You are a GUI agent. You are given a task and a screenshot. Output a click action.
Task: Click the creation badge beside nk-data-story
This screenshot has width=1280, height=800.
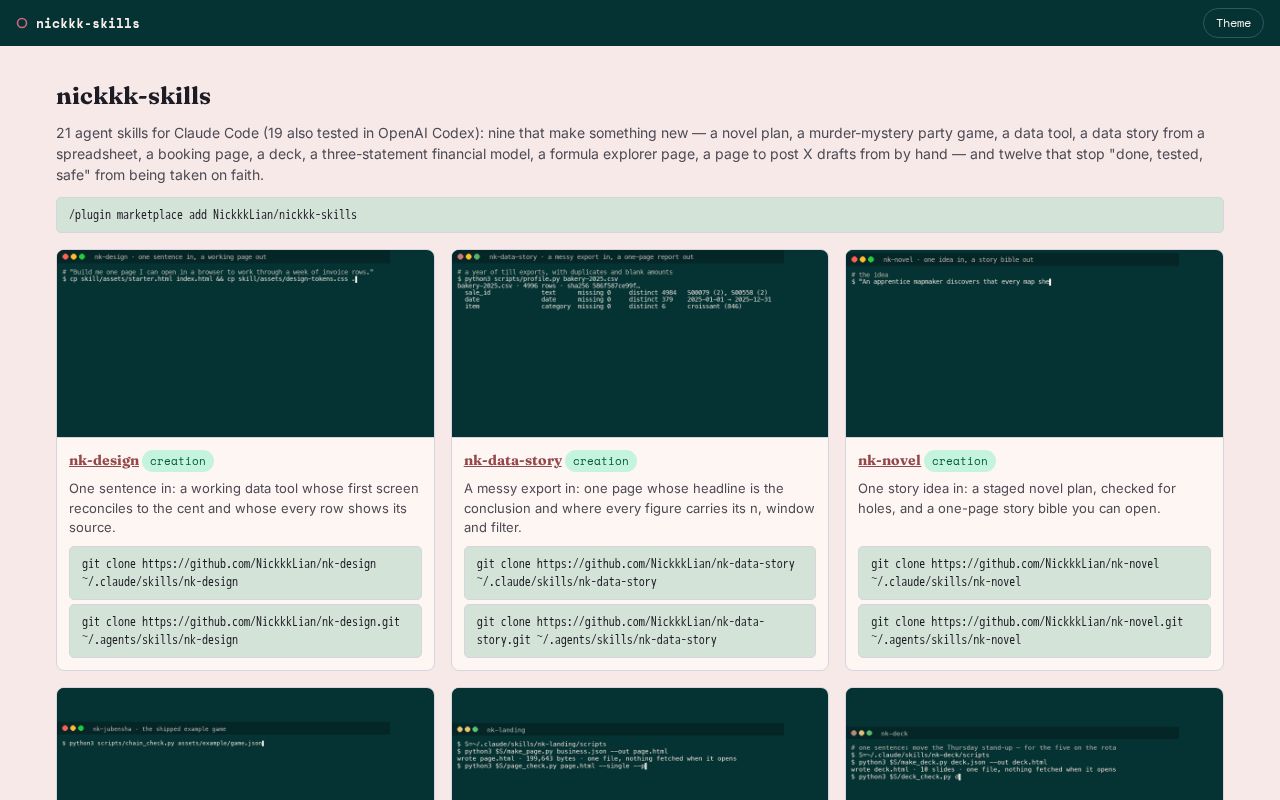point(601,461)
